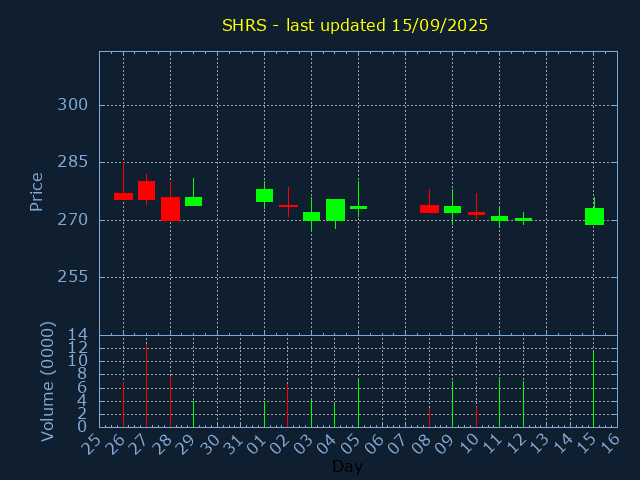Click day label '01' on the x-axis

click(256, 444)
